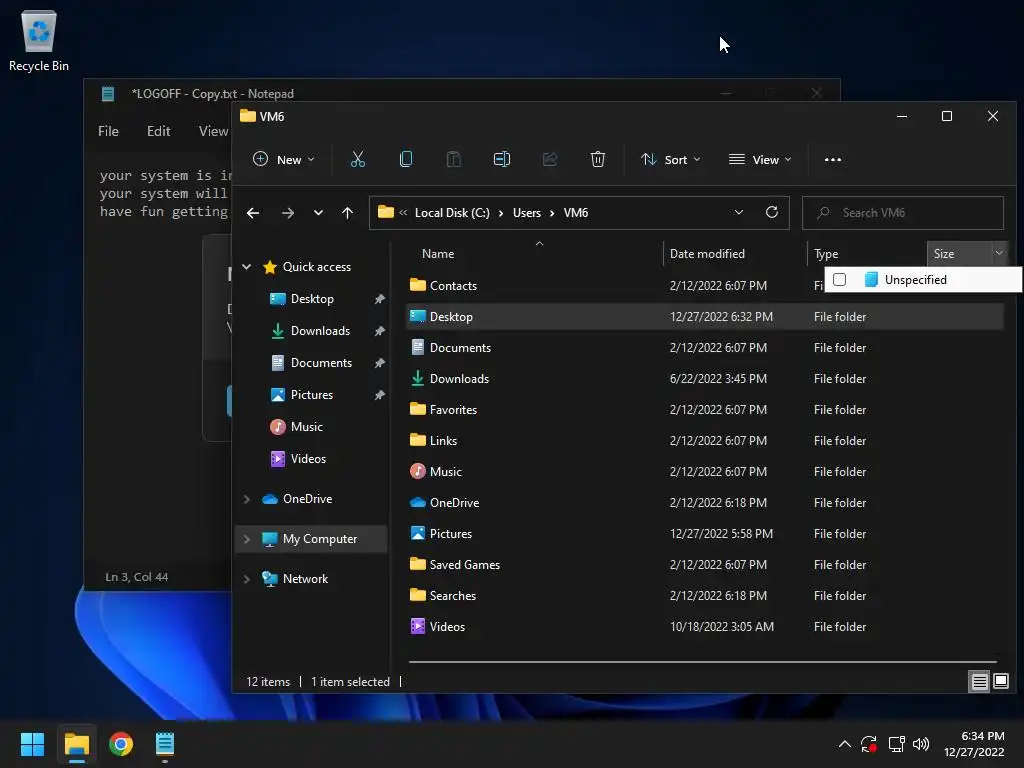Open the Recycle Bin desktop icon
The image size is (1024, 768).
pos(39,40)
